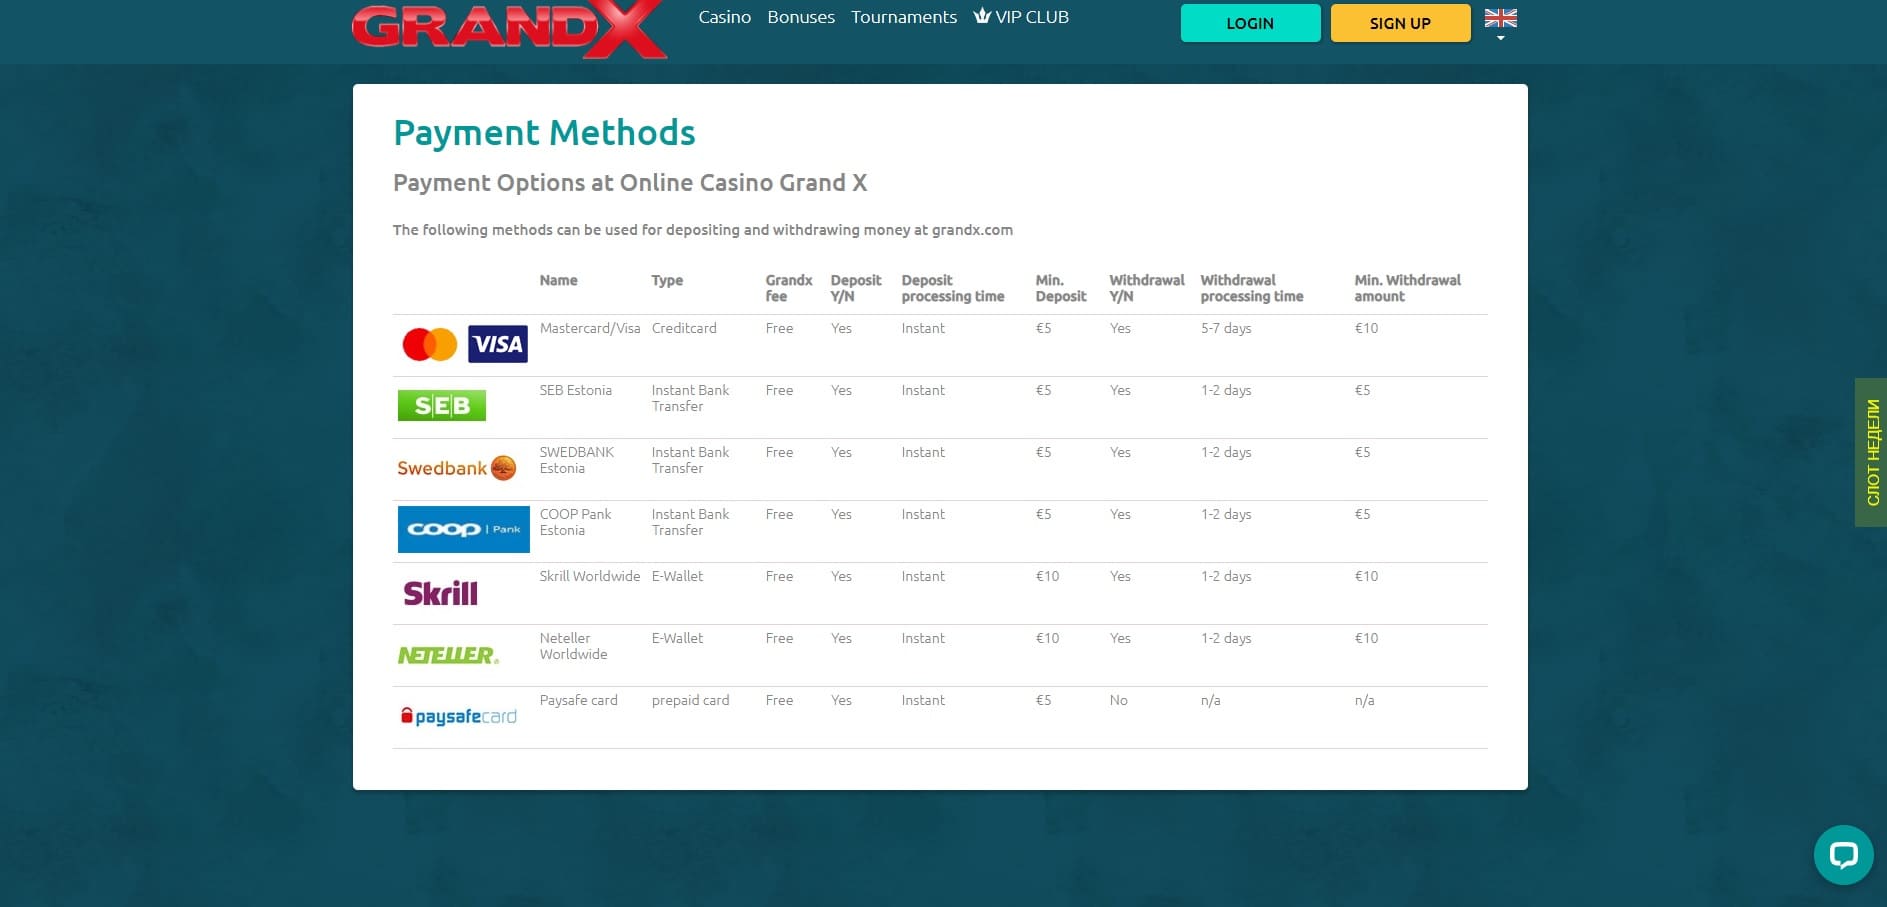Click the SIGN UP button

[x=1400, y=23]
